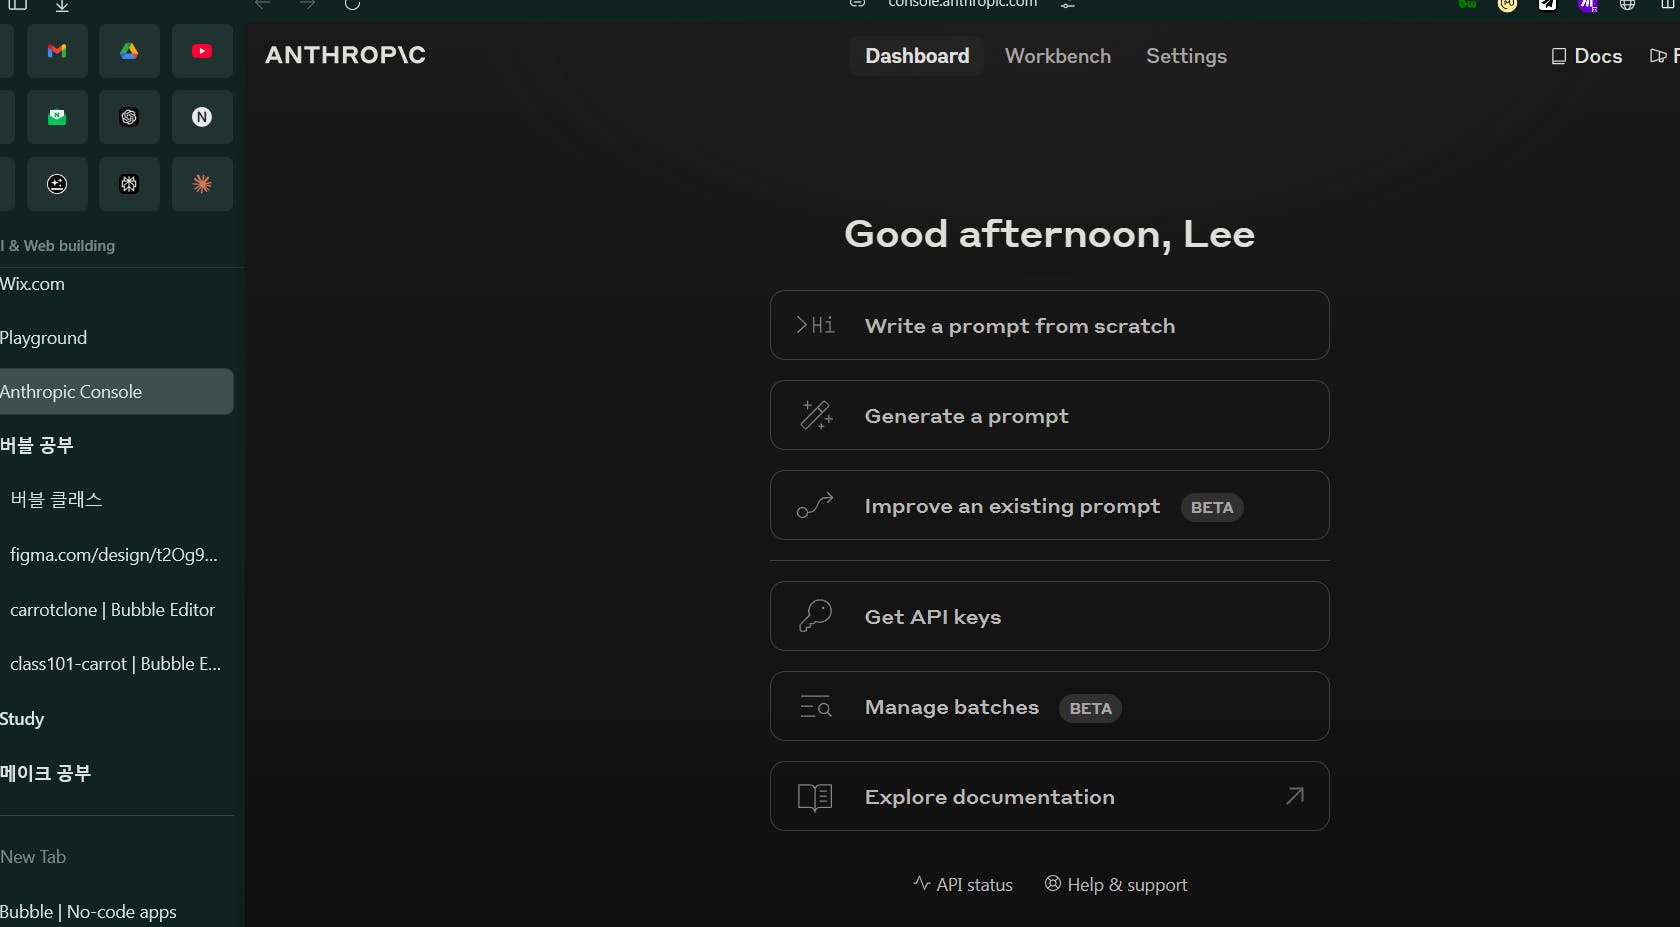The width and height of the screenshot is (1680, 927).
Task: Click the magic wand Generate icon
Action: coord(816,415)
